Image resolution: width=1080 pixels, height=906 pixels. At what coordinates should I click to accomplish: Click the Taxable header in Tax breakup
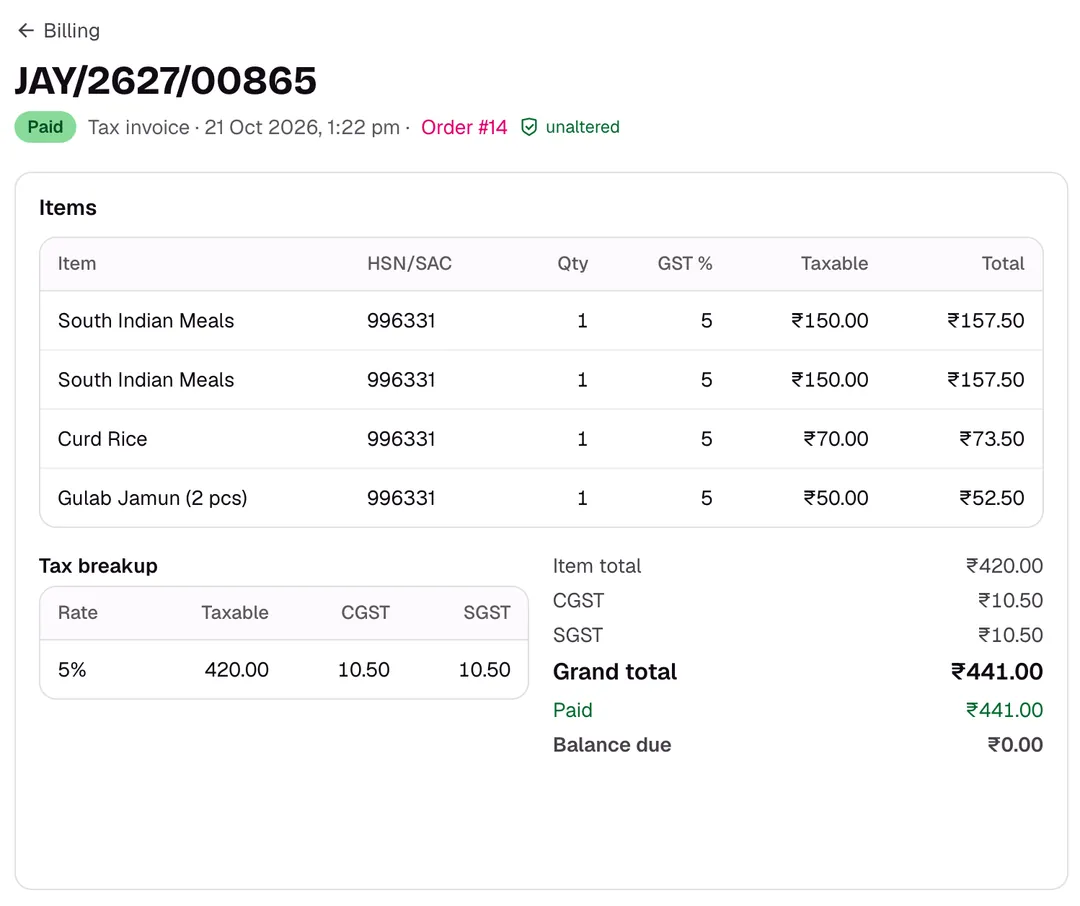pyautogui.click(x=235, y=612)
